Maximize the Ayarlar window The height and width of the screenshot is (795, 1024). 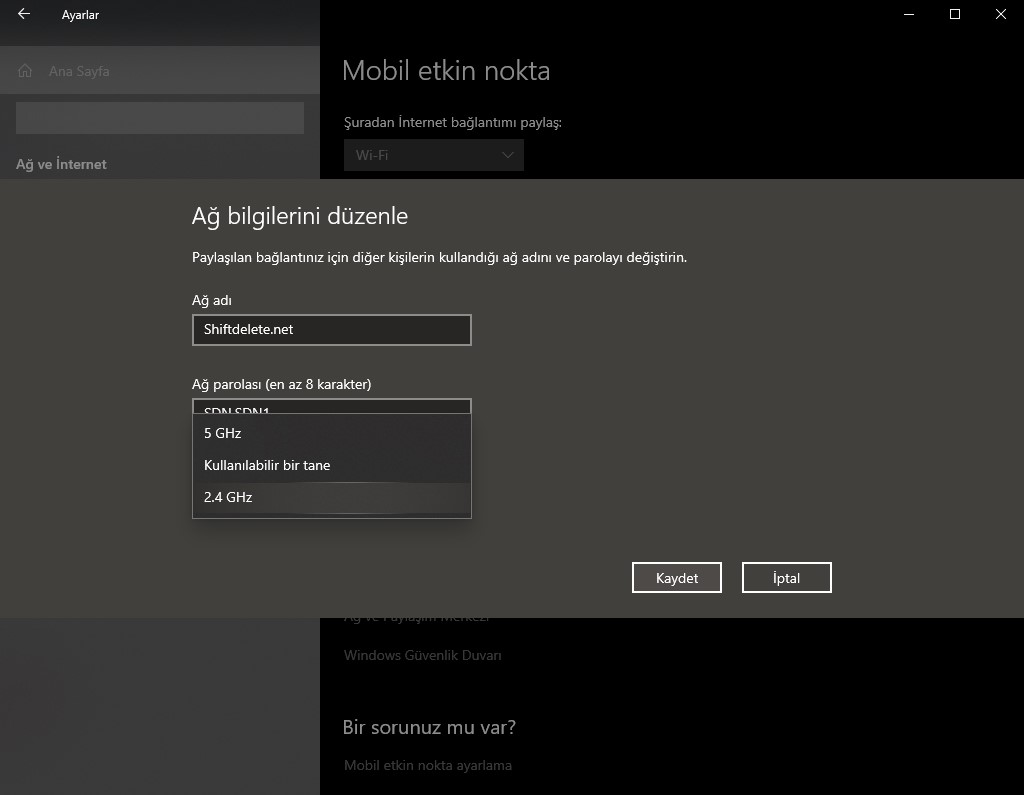pyautogui.click(x=955, y=15)
